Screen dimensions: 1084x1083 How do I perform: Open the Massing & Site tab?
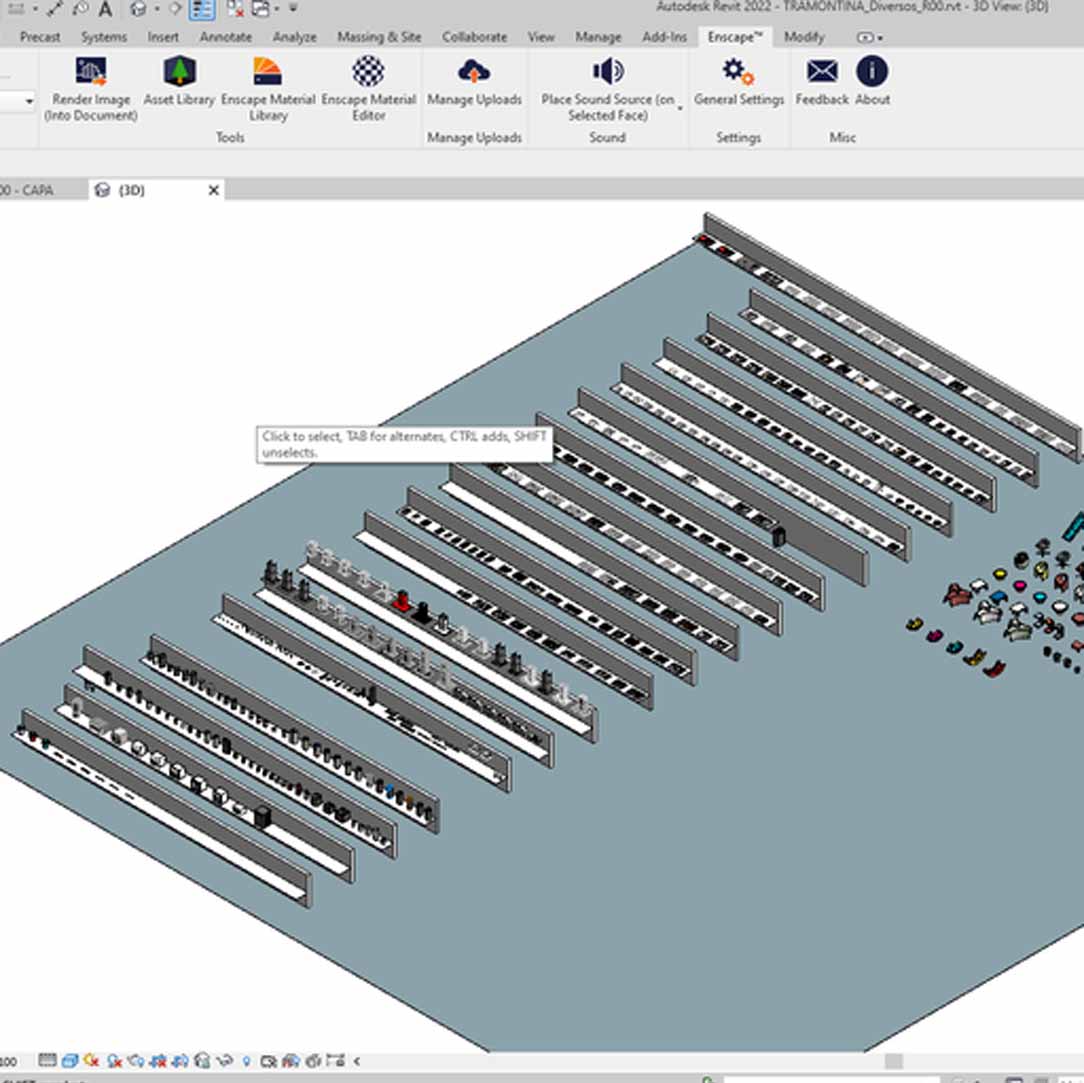[379, 37]
